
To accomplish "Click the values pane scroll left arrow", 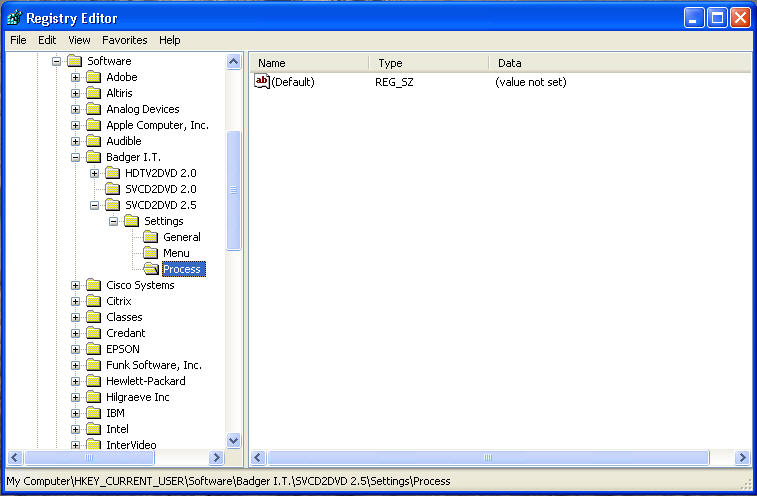I will [x=258, y=457].
